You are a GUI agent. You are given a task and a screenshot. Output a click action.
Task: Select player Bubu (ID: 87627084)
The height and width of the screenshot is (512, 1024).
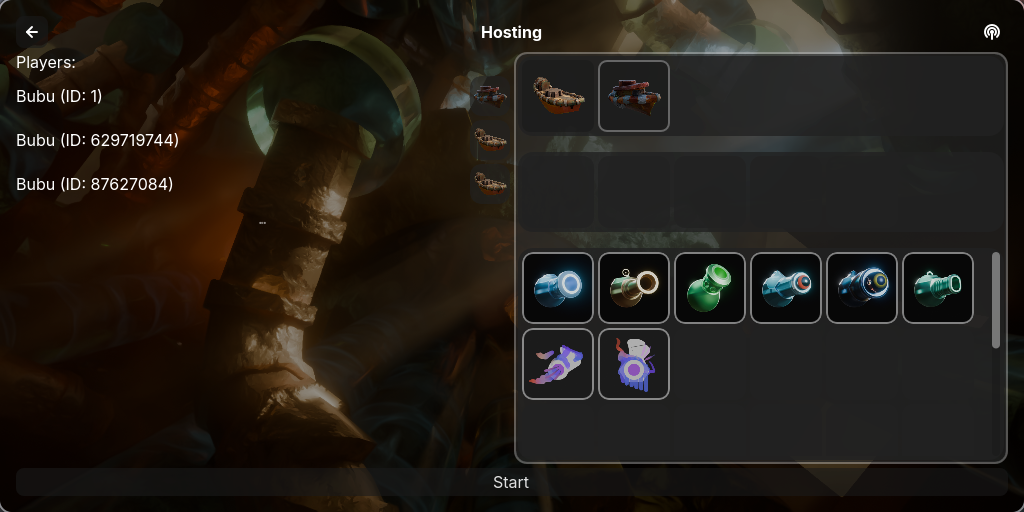pos(95,184)
